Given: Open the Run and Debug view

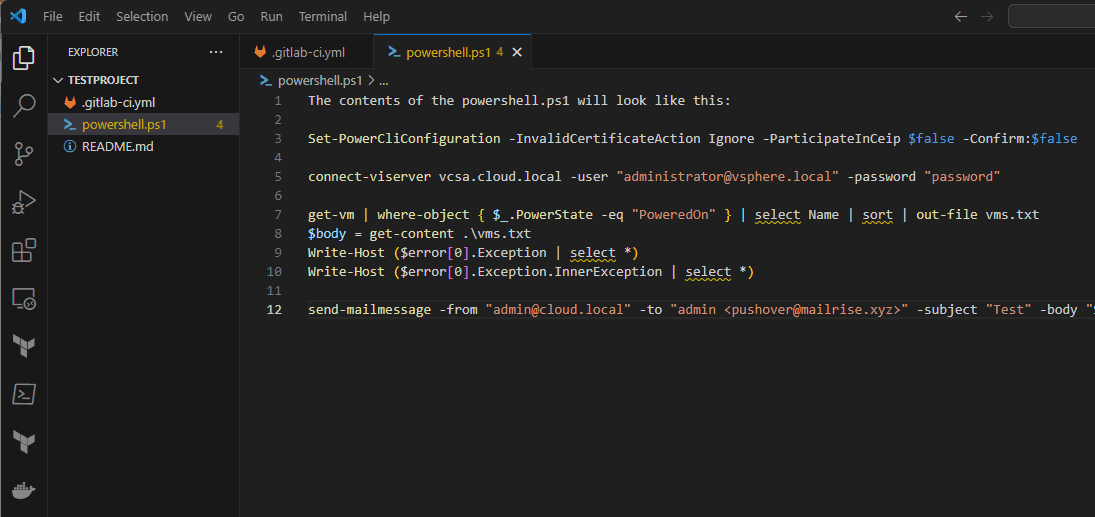Looking at the screenshot, I should 23,202.
